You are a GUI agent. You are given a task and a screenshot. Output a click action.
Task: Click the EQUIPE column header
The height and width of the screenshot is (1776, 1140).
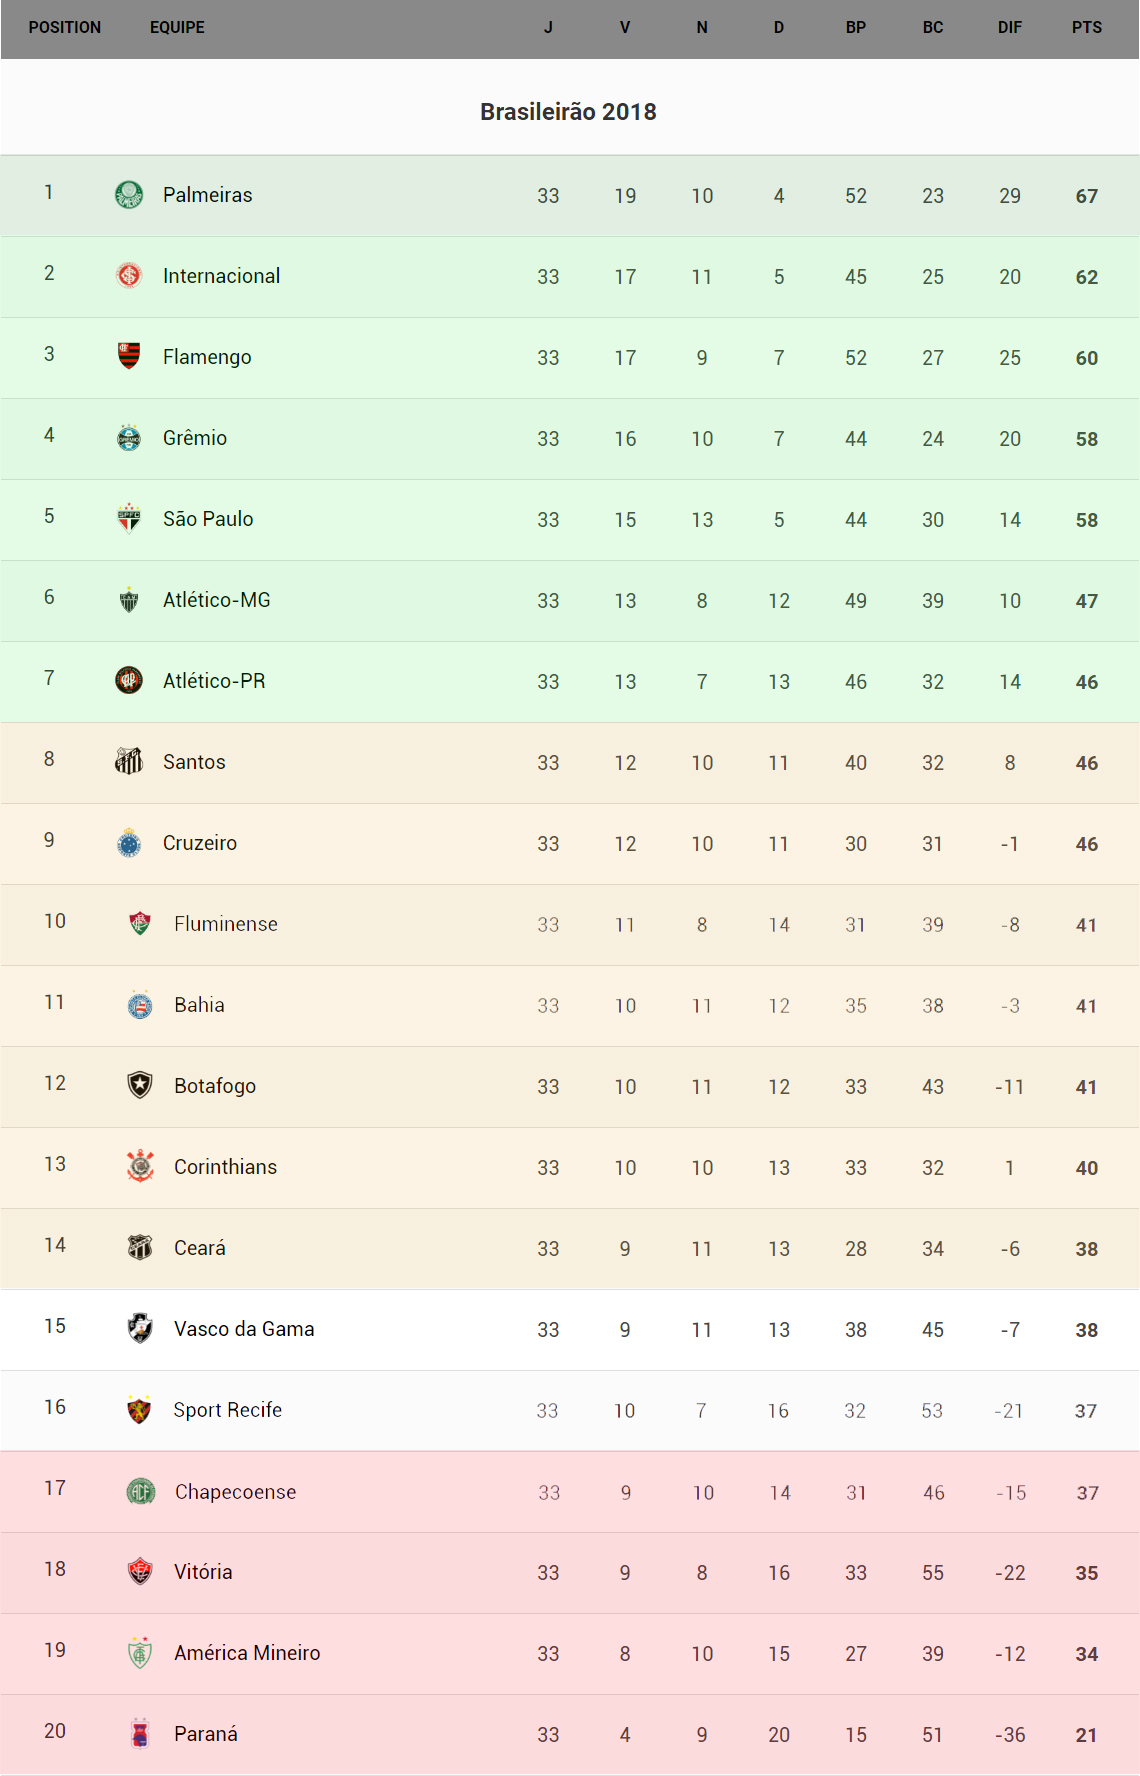click(177, 28)
